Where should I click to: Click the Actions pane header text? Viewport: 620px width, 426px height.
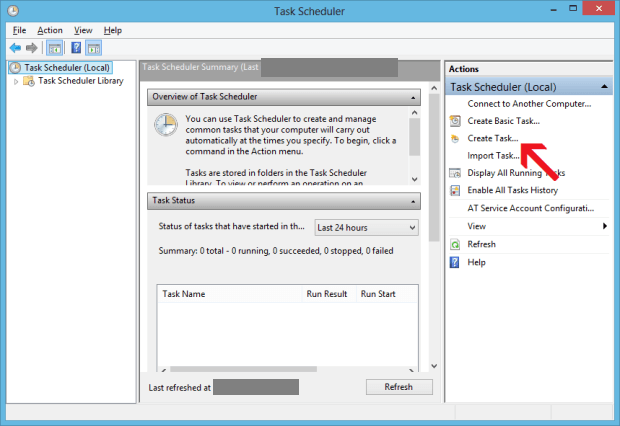pos(463,69)
